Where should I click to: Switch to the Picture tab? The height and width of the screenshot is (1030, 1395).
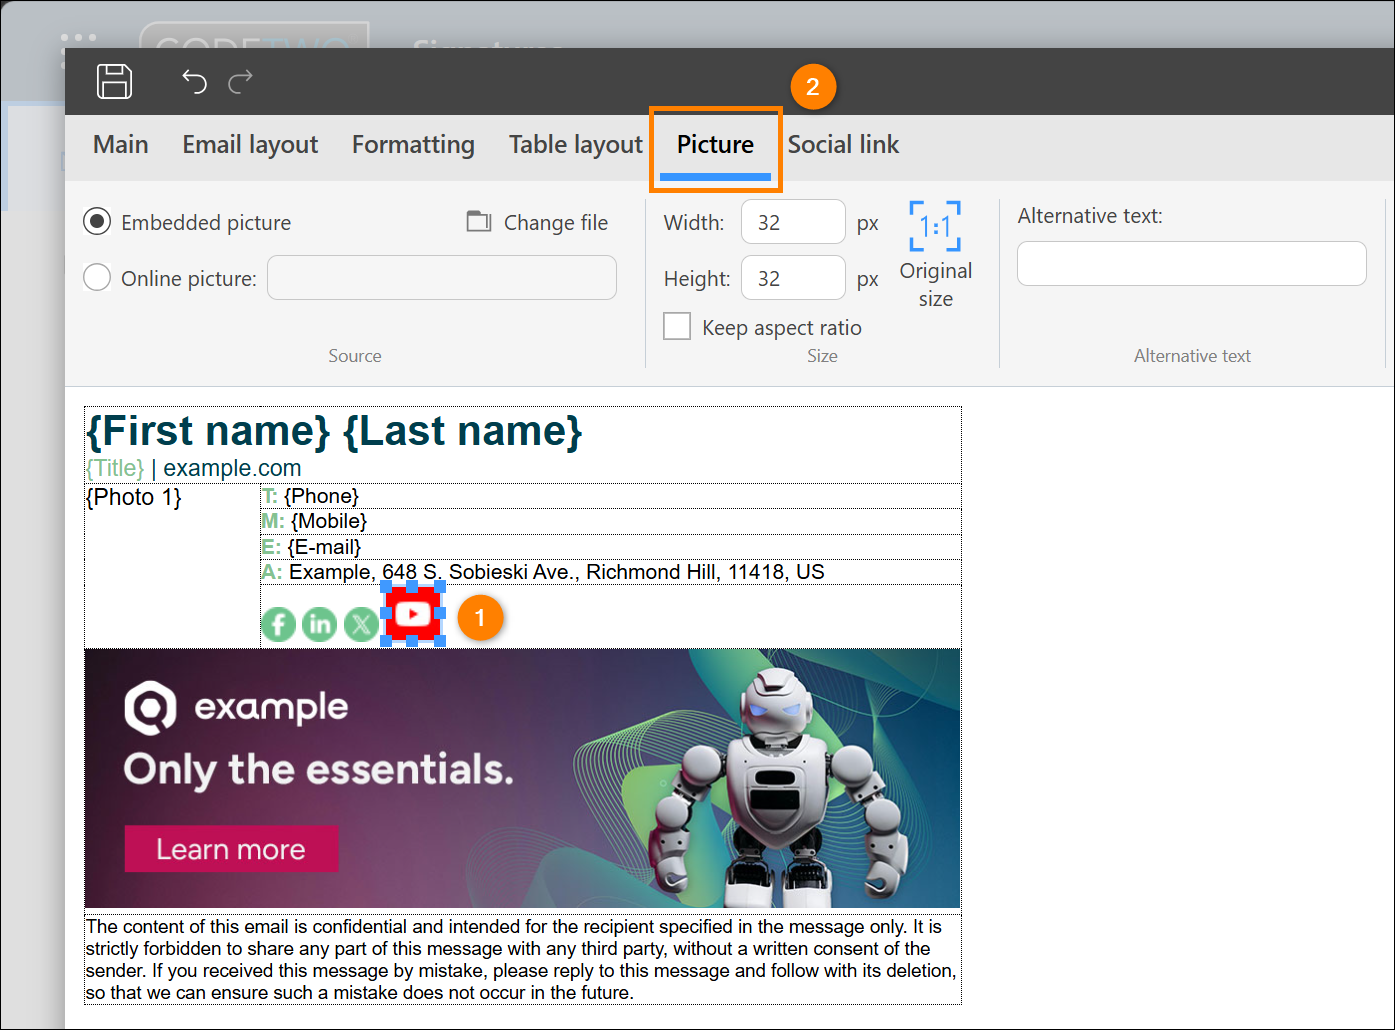715,145
